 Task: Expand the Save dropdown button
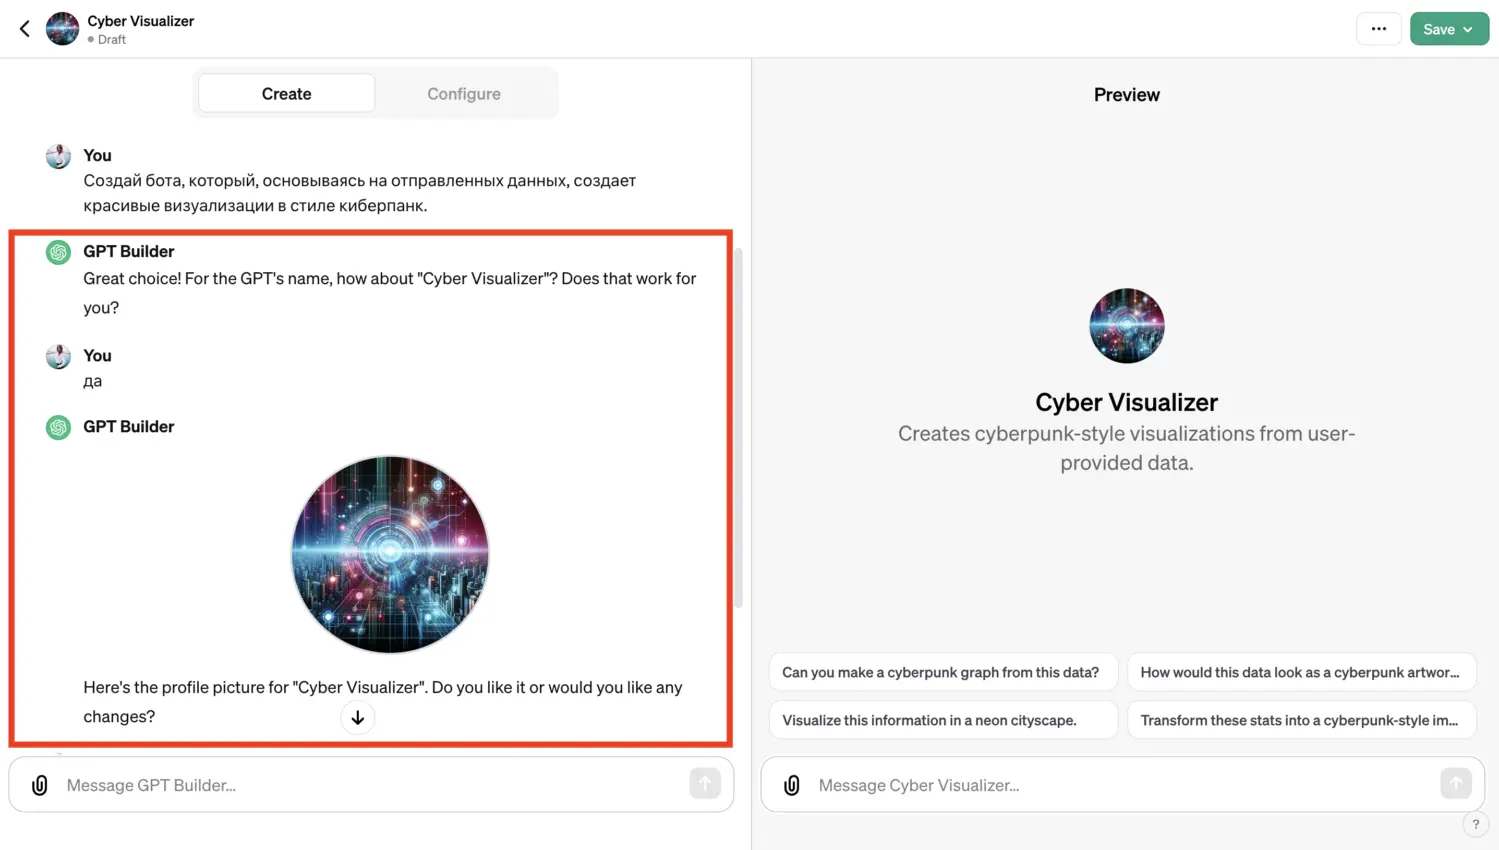click(1449, 29)
